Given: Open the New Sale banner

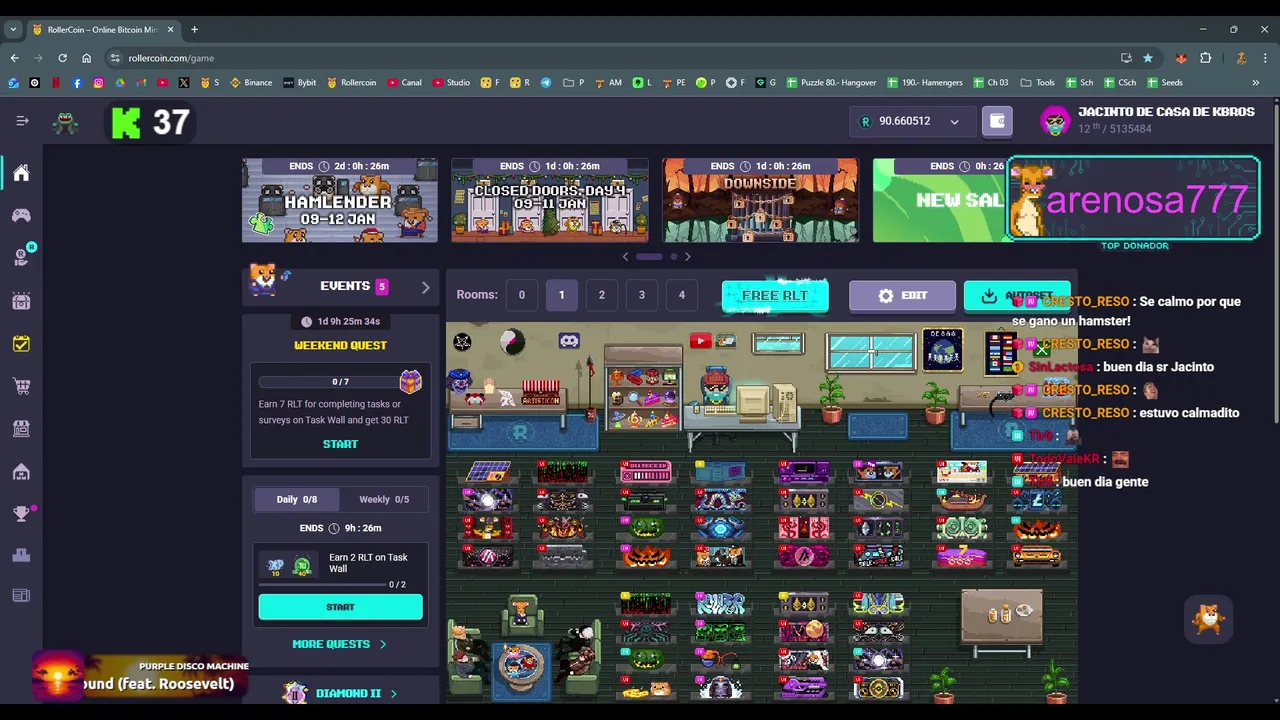Looking at the screenshot, I should click(939, 200).
